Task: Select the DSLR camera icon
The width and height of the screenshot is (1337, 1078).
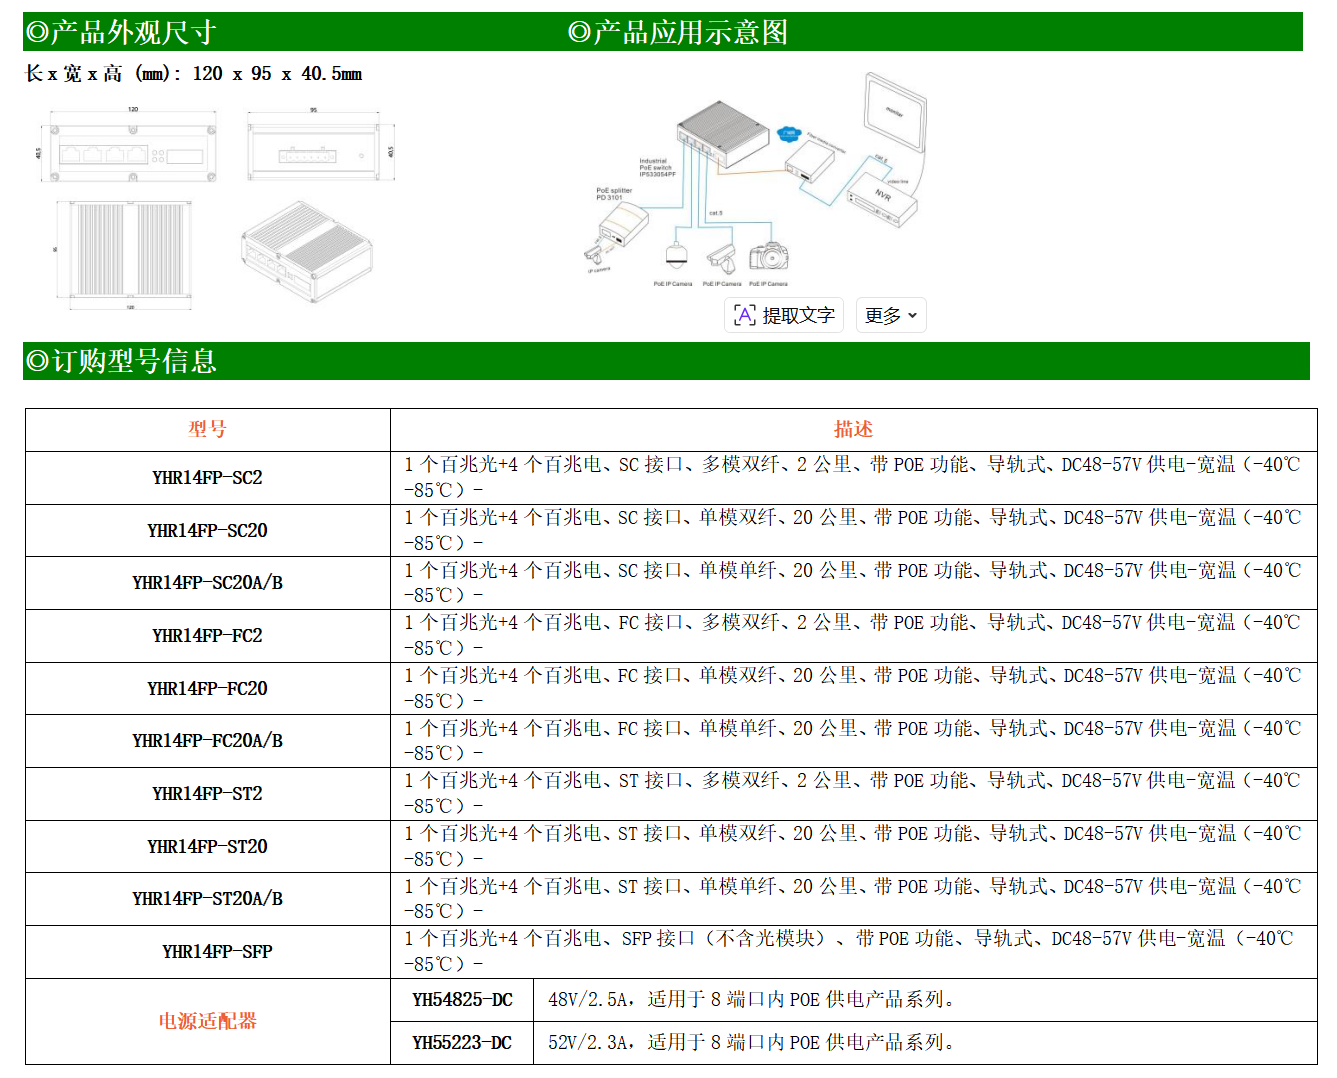Action: (x=769, y=256)
